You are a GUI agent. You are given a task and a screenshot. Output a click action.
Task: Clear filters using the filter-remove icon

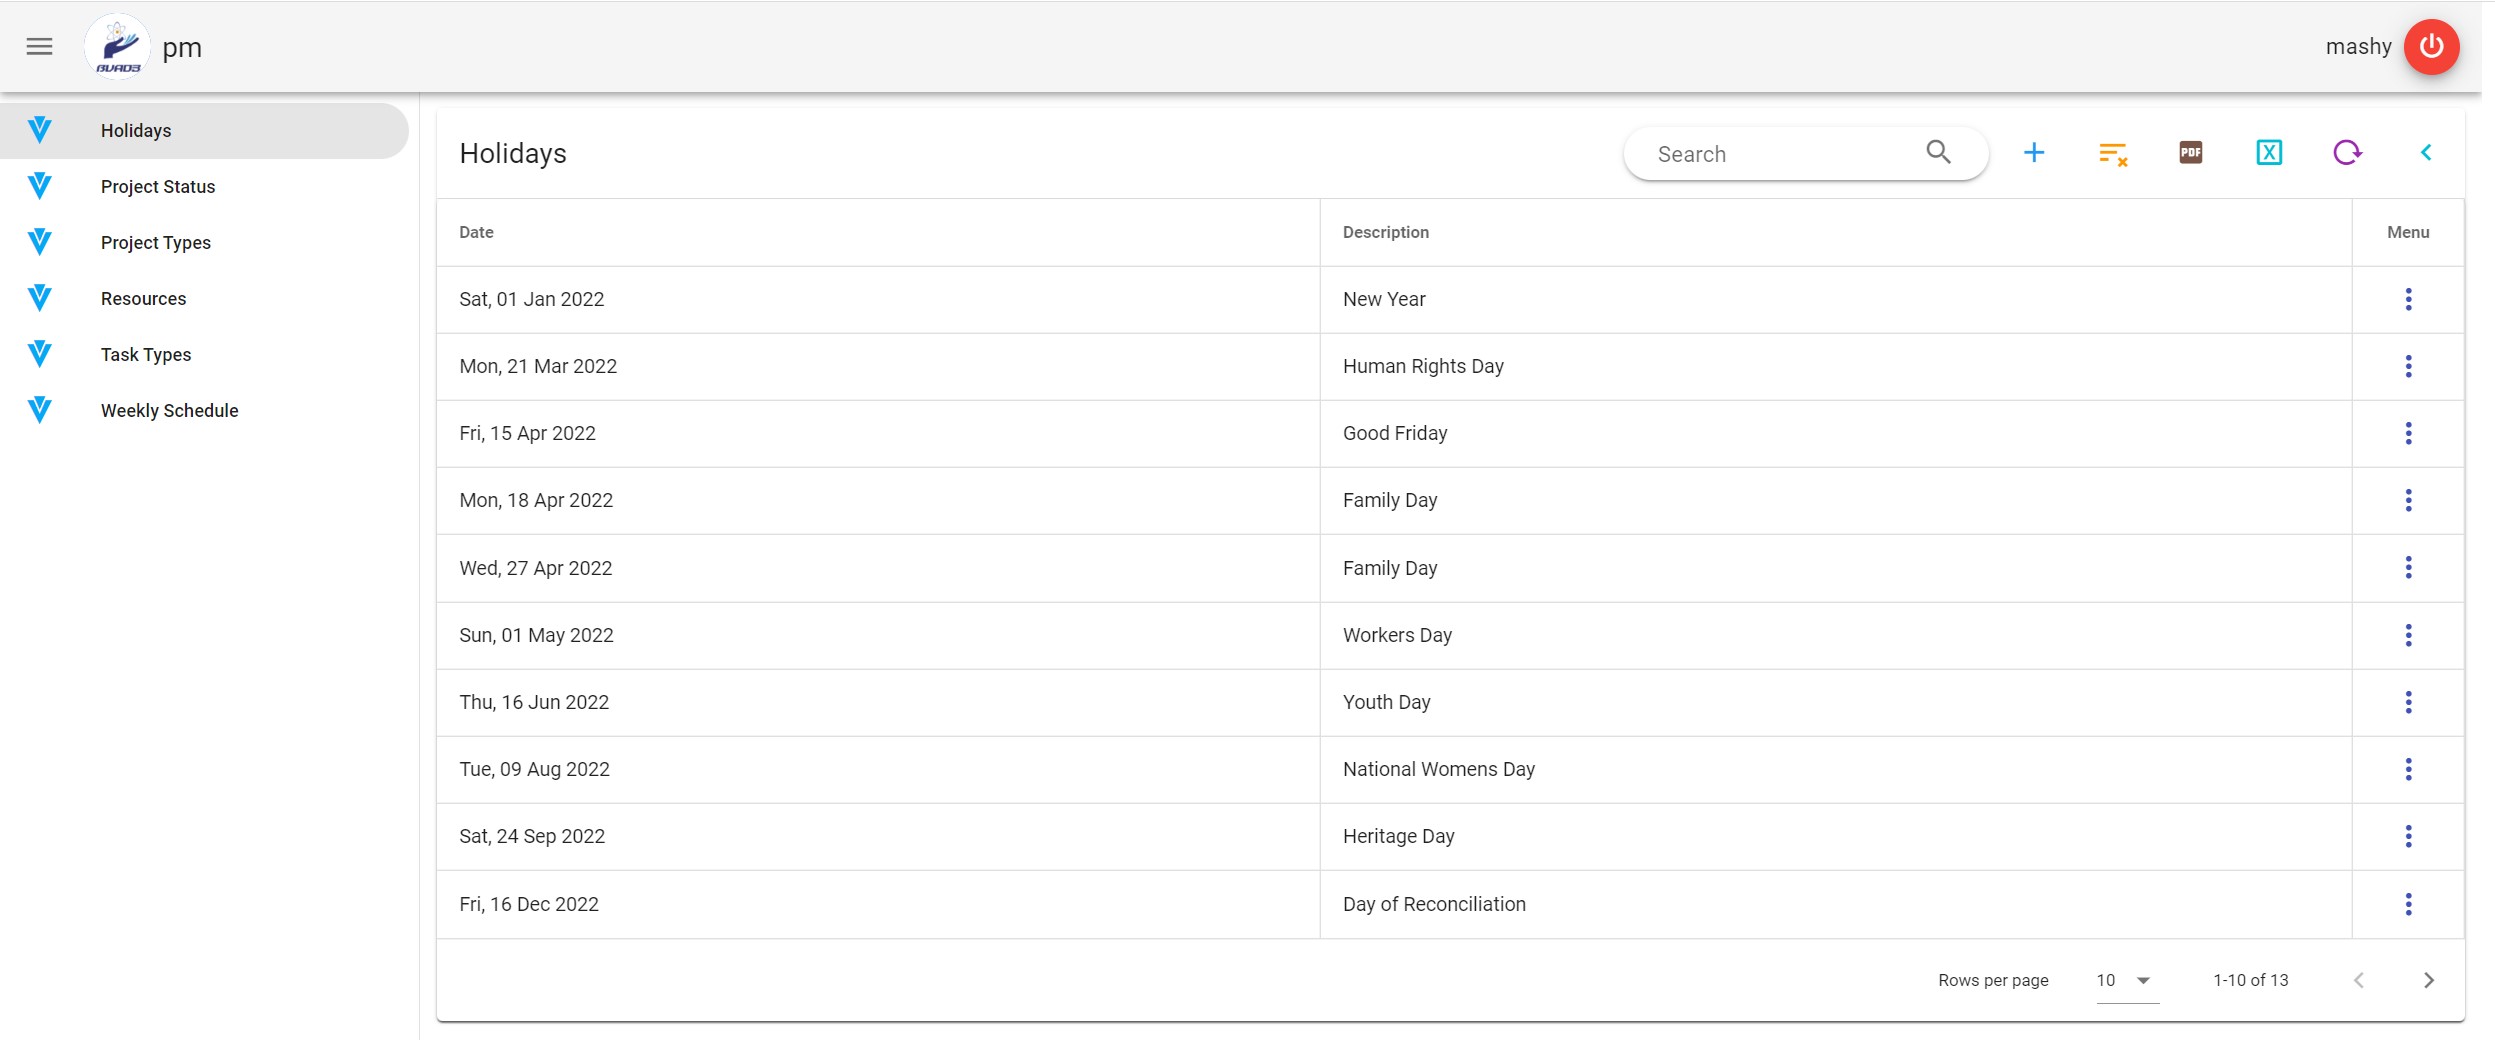coord(2112,153)
